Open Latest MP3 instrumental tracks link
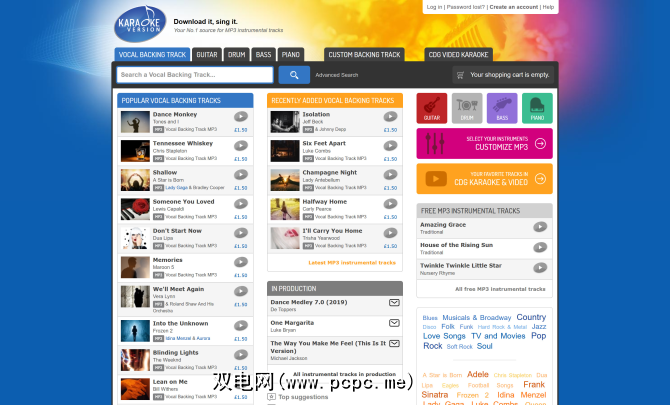Viewport: 670px width, 405px height. 352,263
